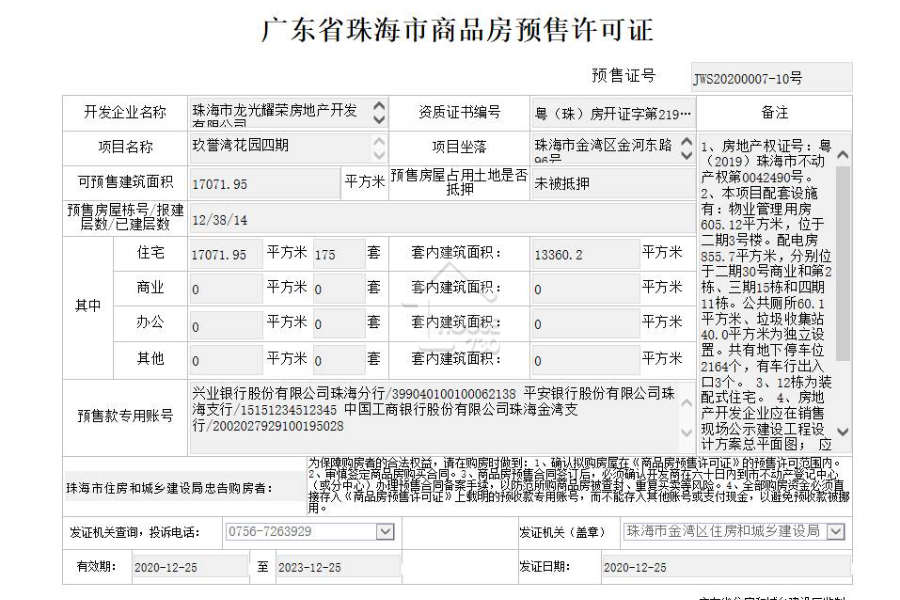The width and height of the screenshot is (900, 600).
Task: Click the 住宅 套内建筑面积 field 13360.2
Action: click(585, 254)
